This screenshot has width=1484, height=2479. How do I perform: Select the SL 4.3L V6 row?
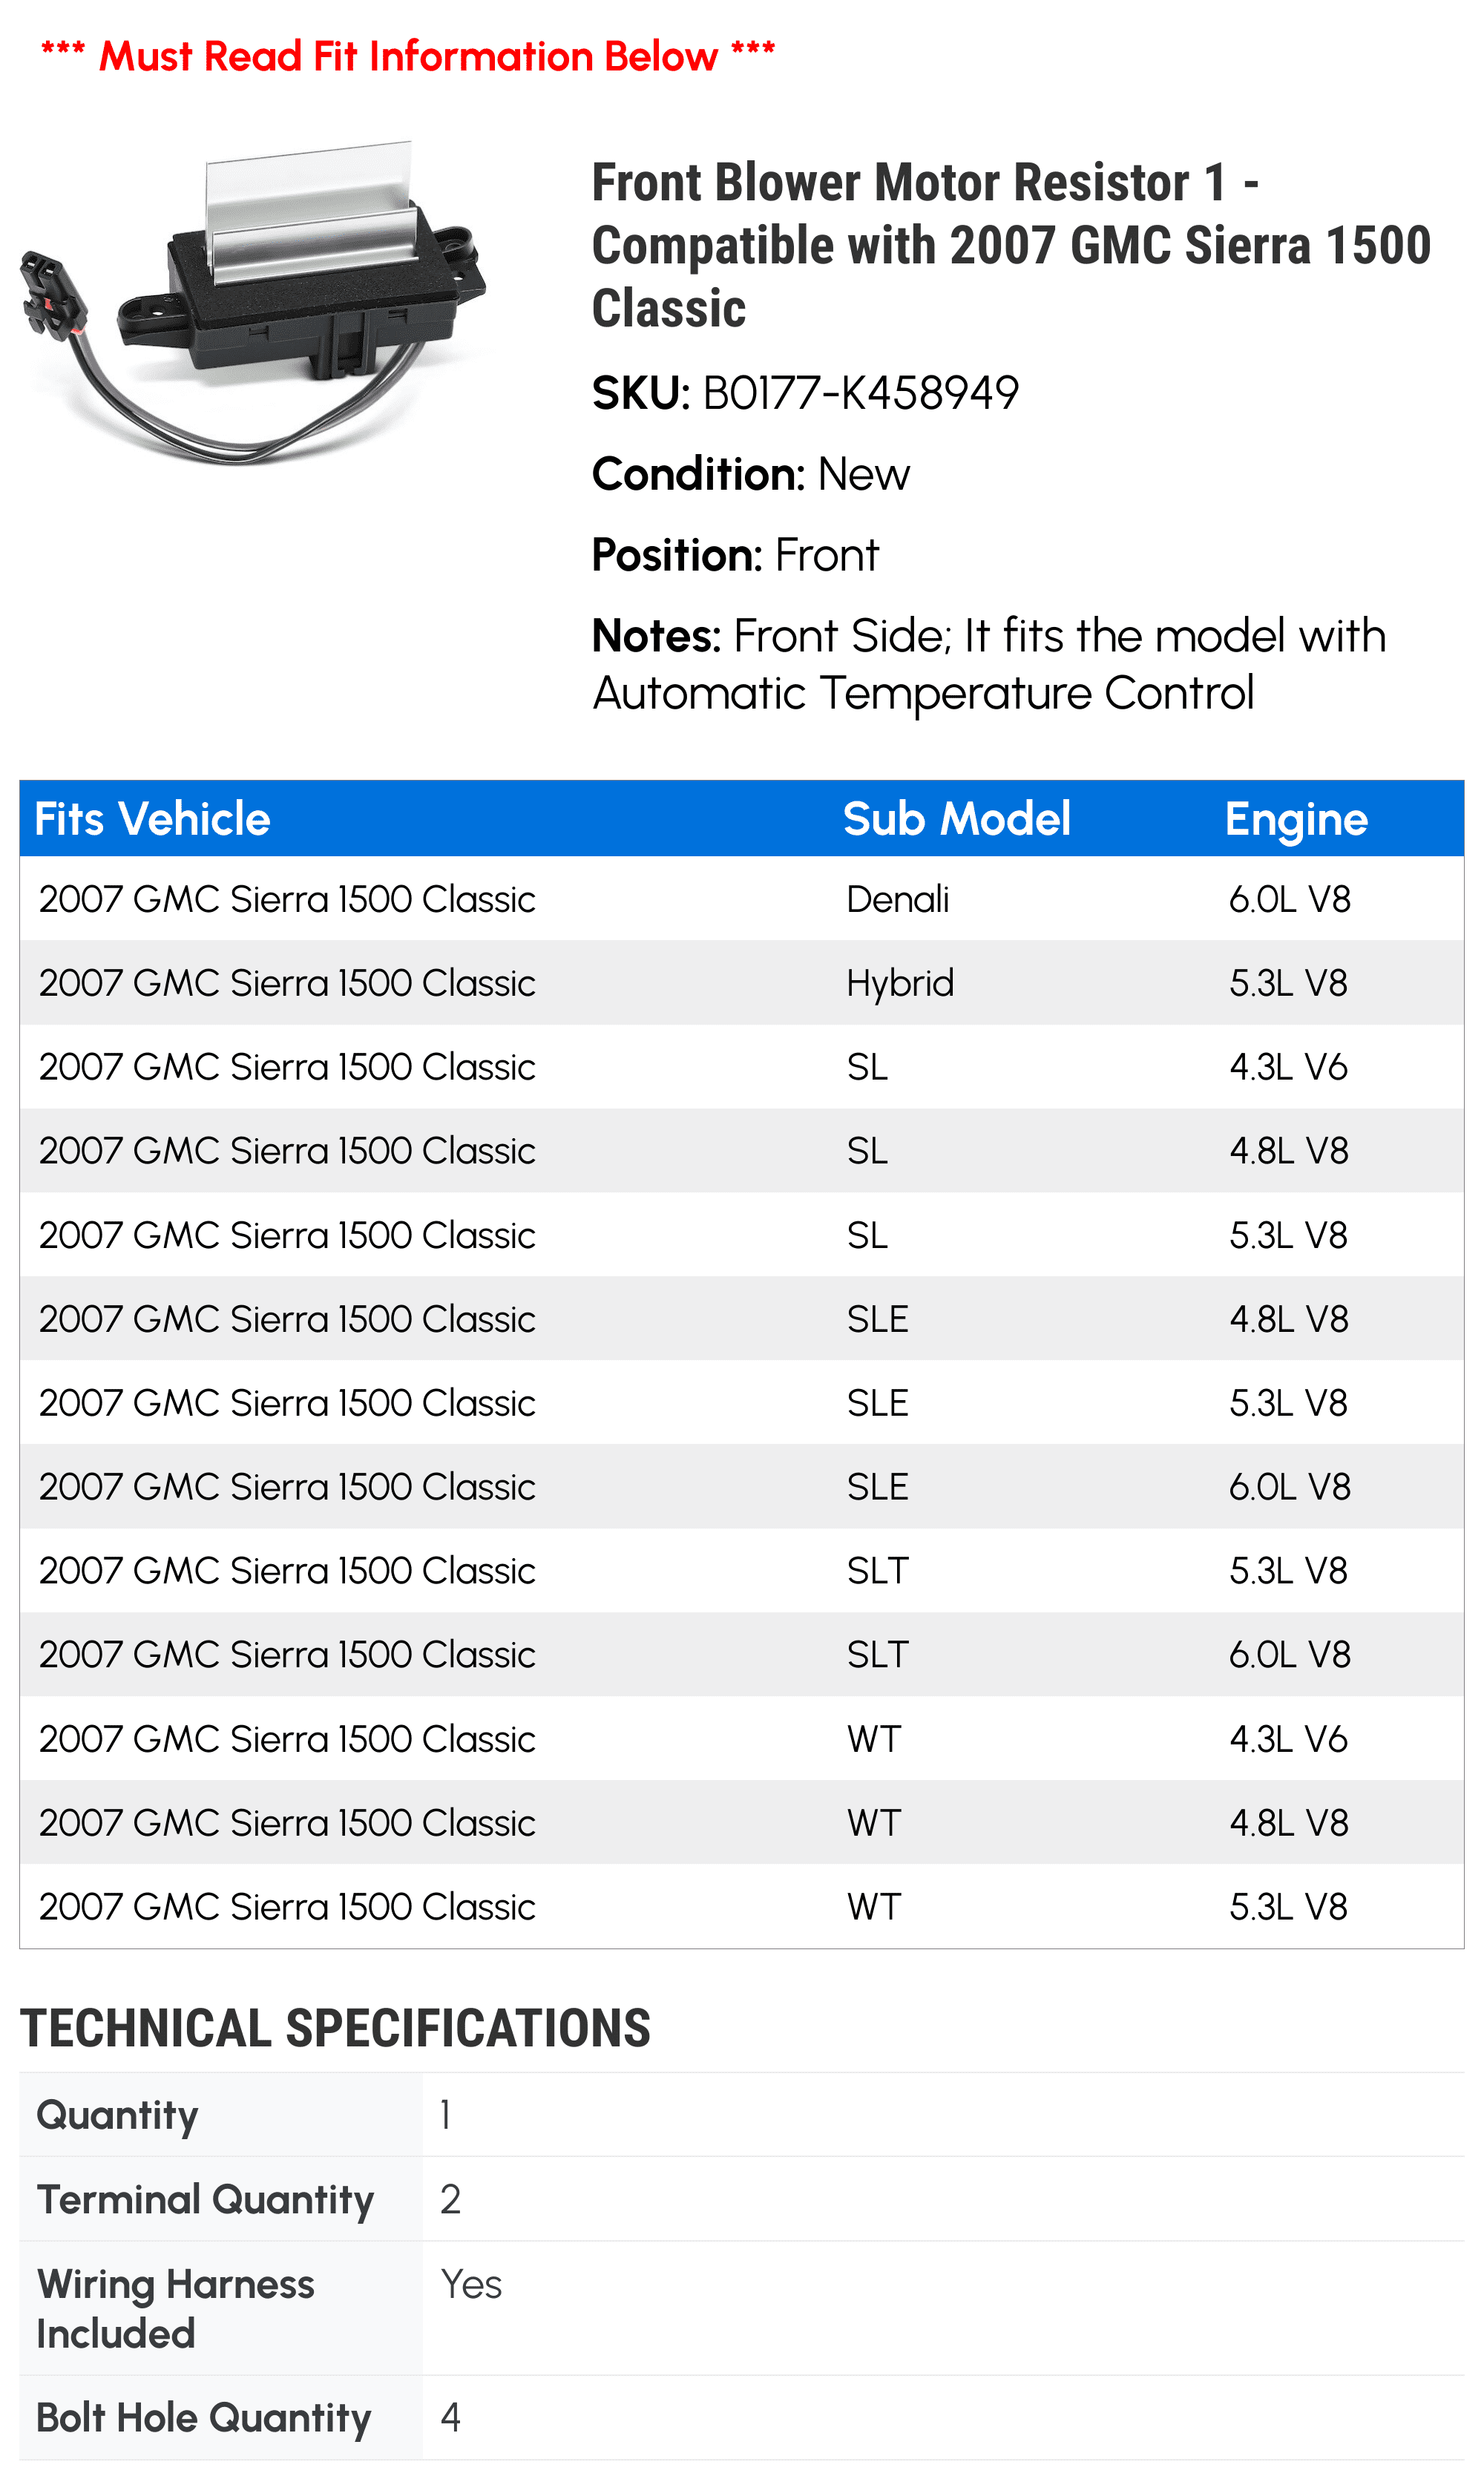pos(742,1067)
